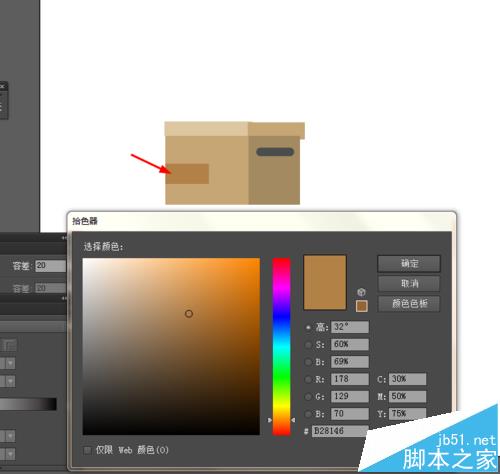Click the hue field showing 32°

coord(350,327)
